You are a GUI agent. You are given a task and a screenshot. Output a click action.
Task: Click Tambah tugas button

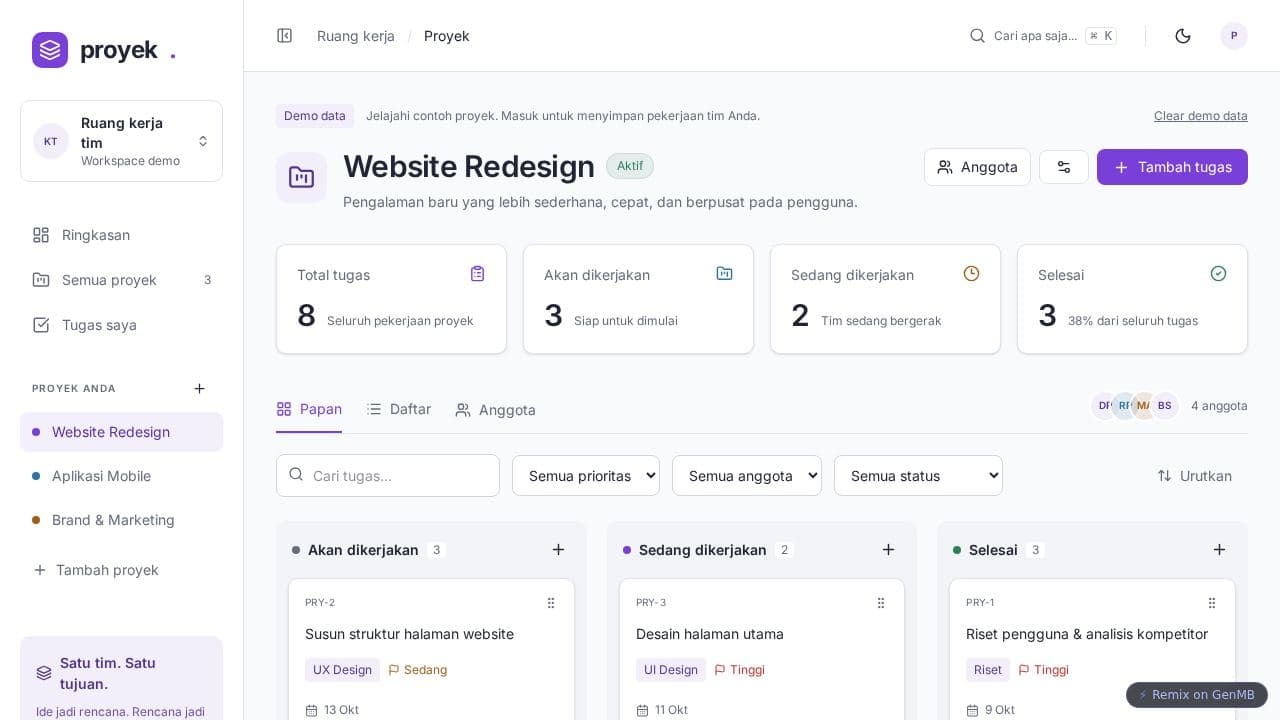1172,167
